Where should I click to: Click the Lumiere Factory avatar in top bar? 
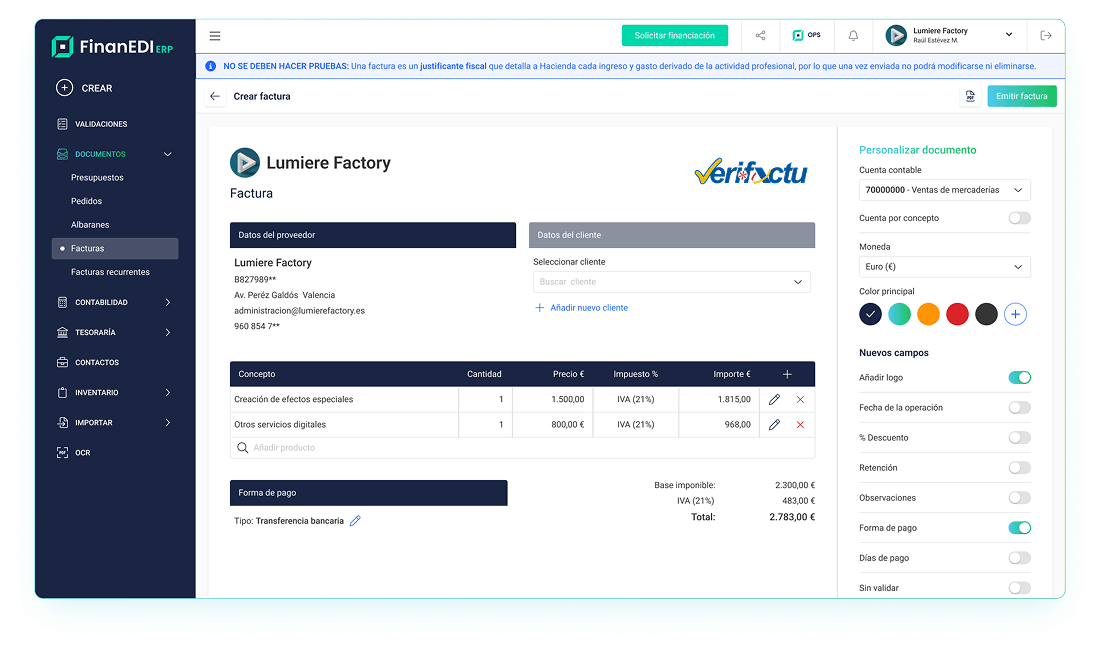tap(896, 35)
